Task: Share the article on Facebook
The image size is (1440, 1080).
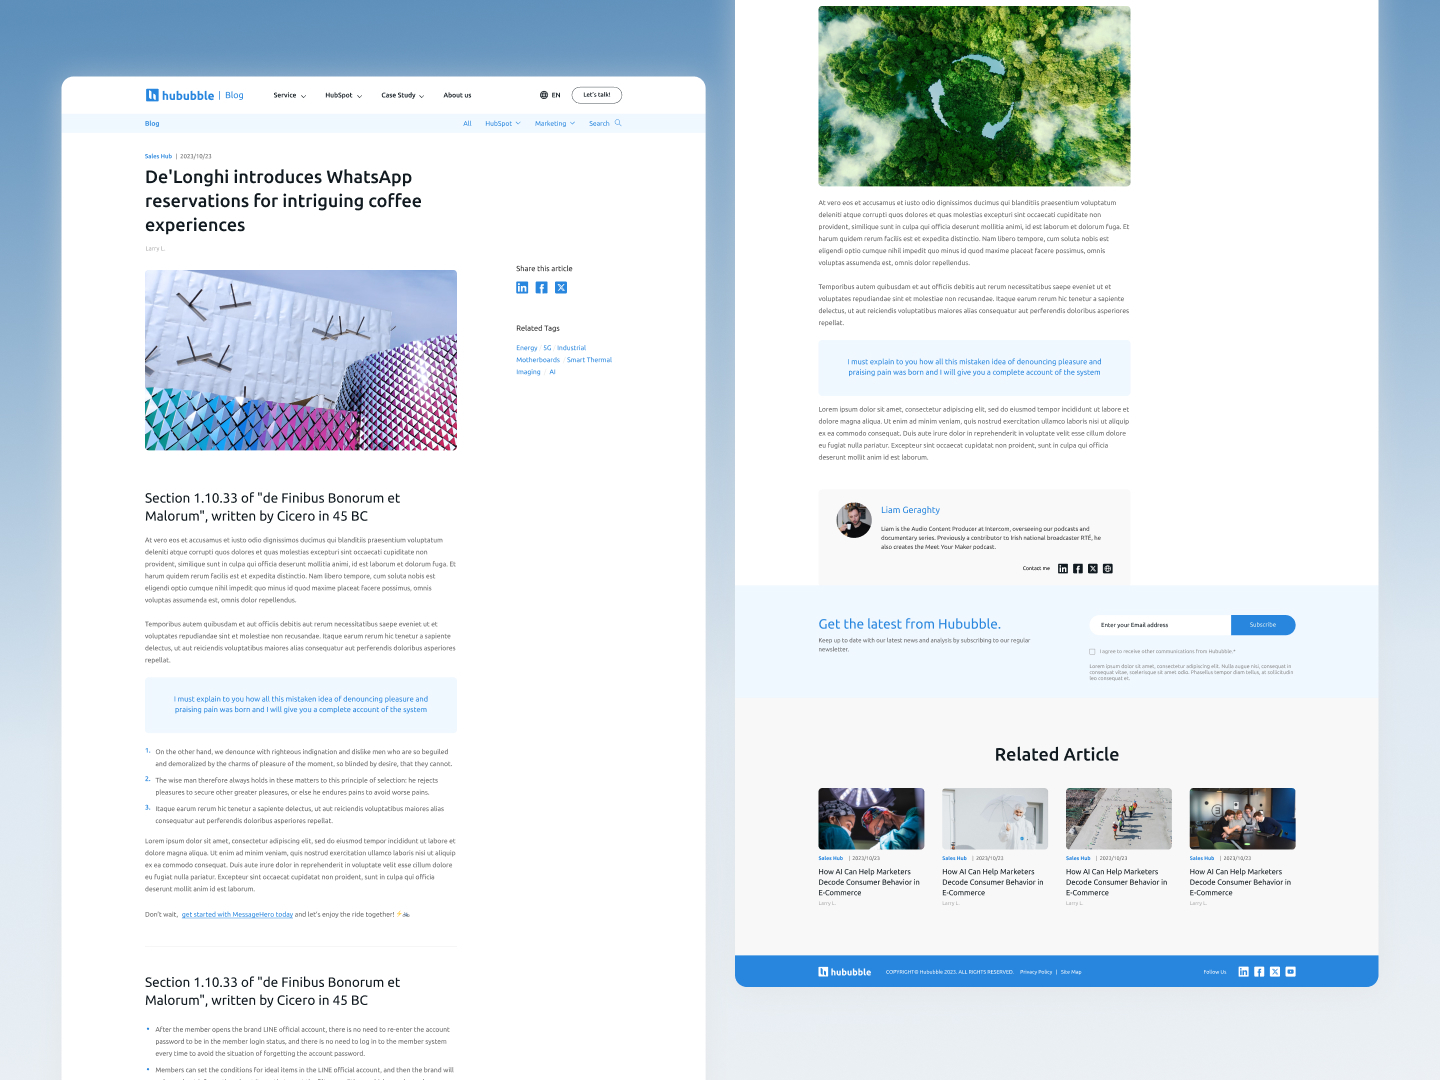Action: 541,288
